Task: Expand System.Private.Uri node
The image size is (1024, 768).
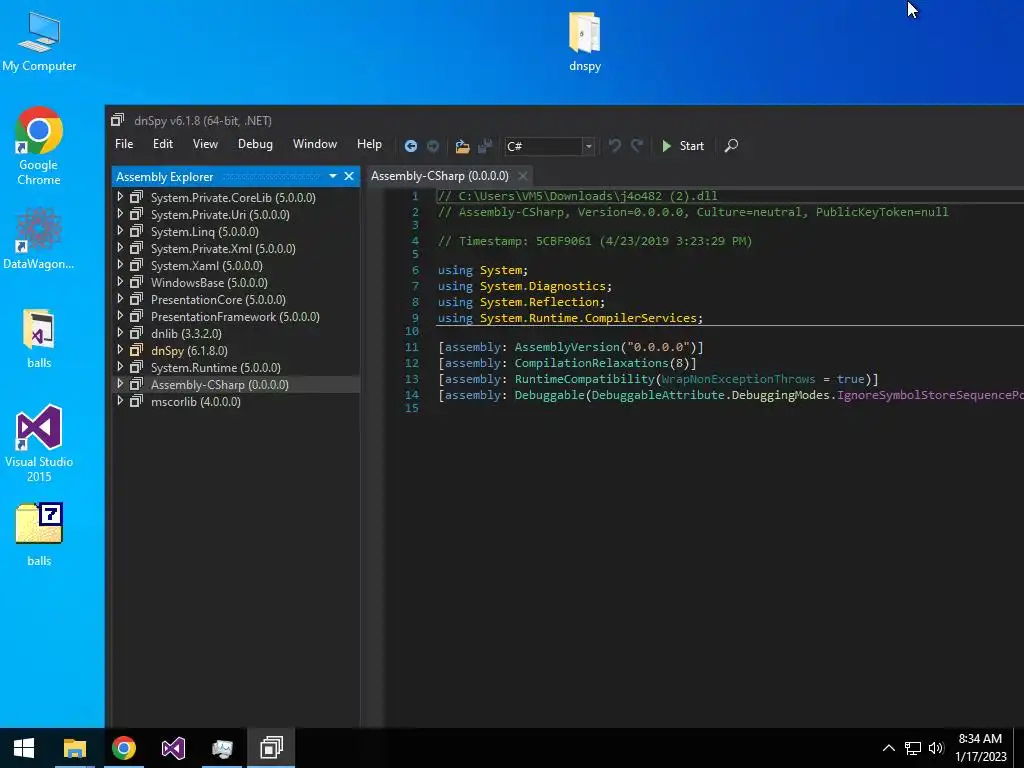Action: pos(120,214)
